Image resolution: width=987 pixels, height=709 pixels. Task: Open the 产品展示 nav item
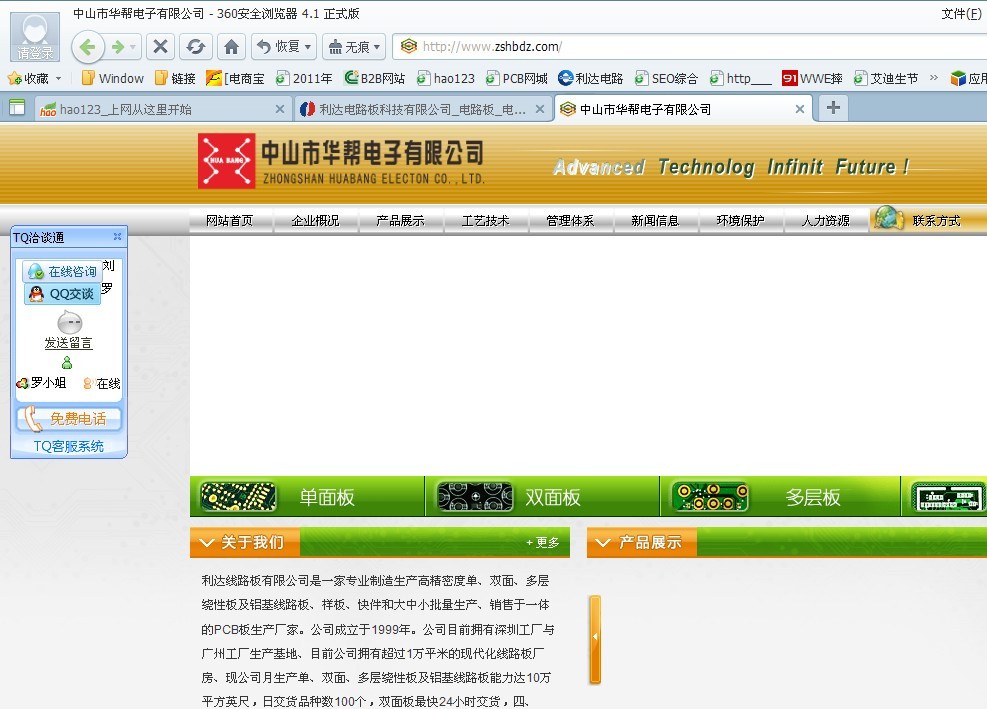coord(400,220)
